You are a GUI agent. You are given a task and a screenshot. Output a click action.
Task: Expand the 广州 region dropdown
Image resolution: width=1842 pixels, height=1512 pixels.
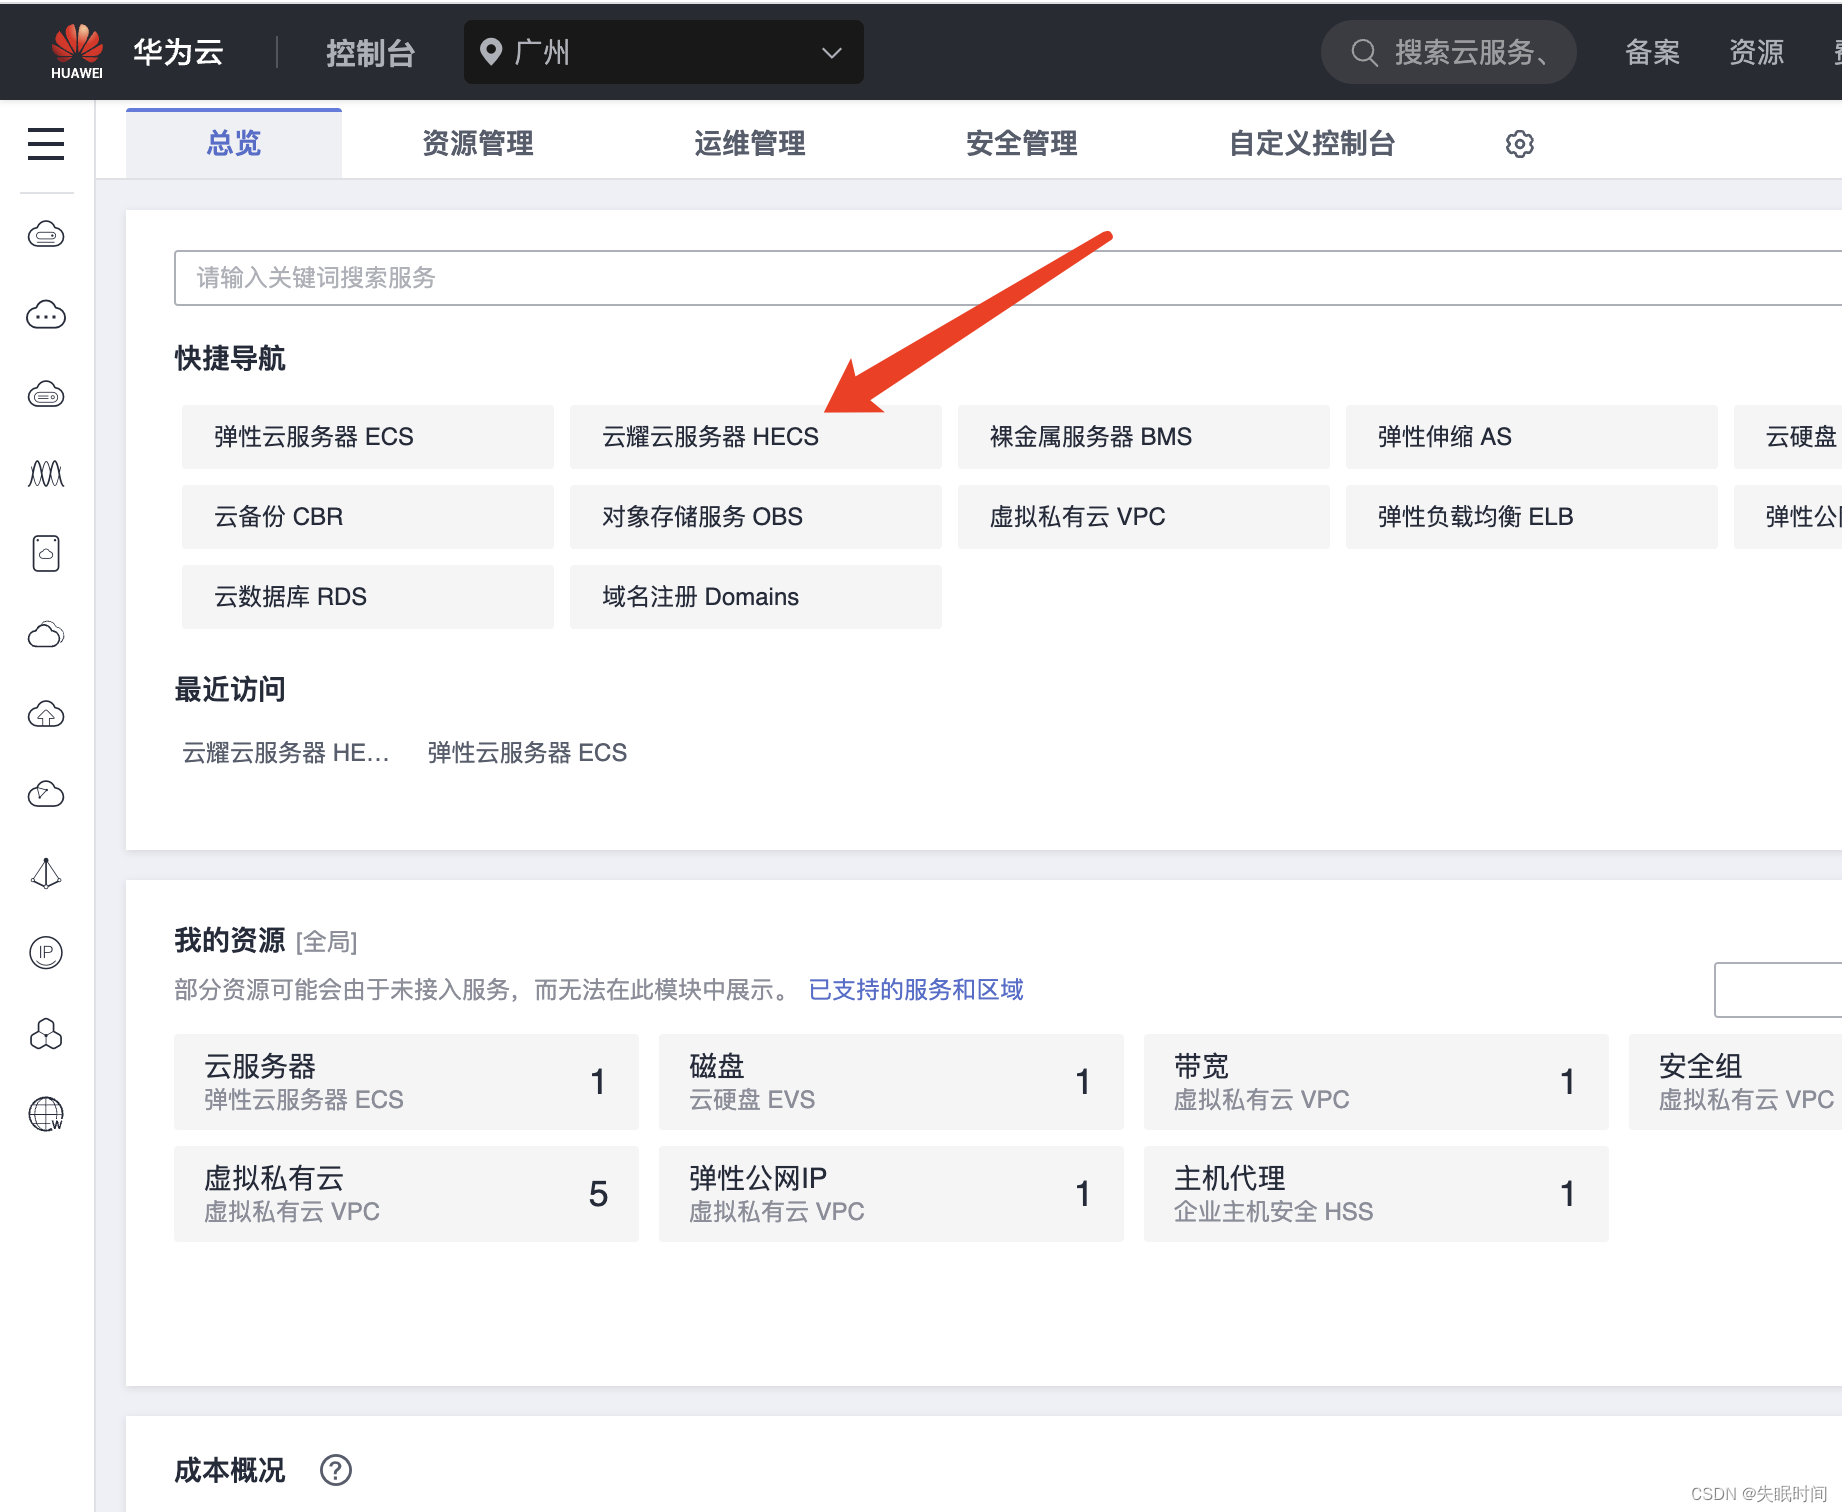click(x=664, y=52)
